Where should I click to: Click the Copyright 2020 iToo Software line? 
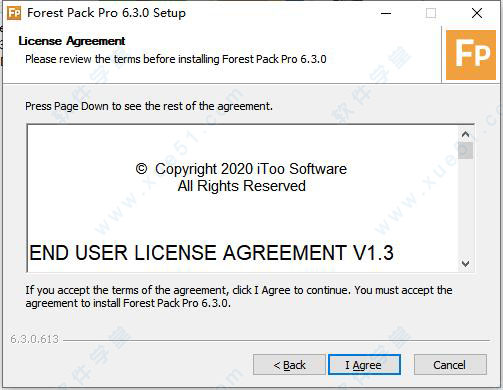click(241, 169)
